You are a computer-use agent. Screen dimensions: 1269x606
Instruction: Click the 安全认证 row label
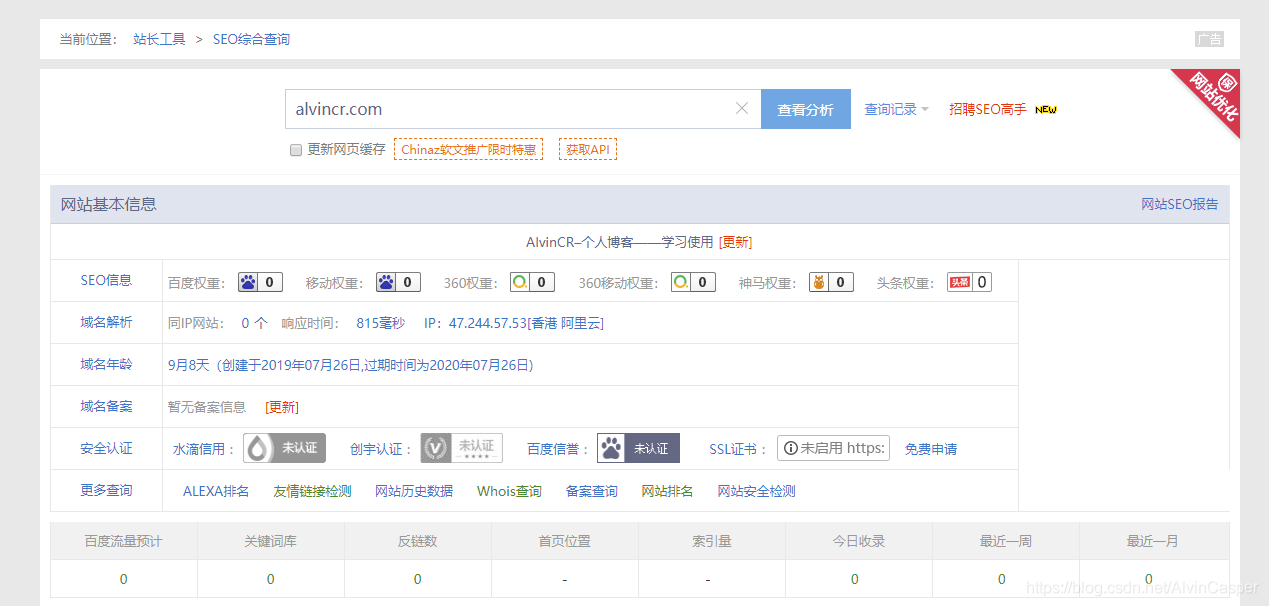point(106,448)
